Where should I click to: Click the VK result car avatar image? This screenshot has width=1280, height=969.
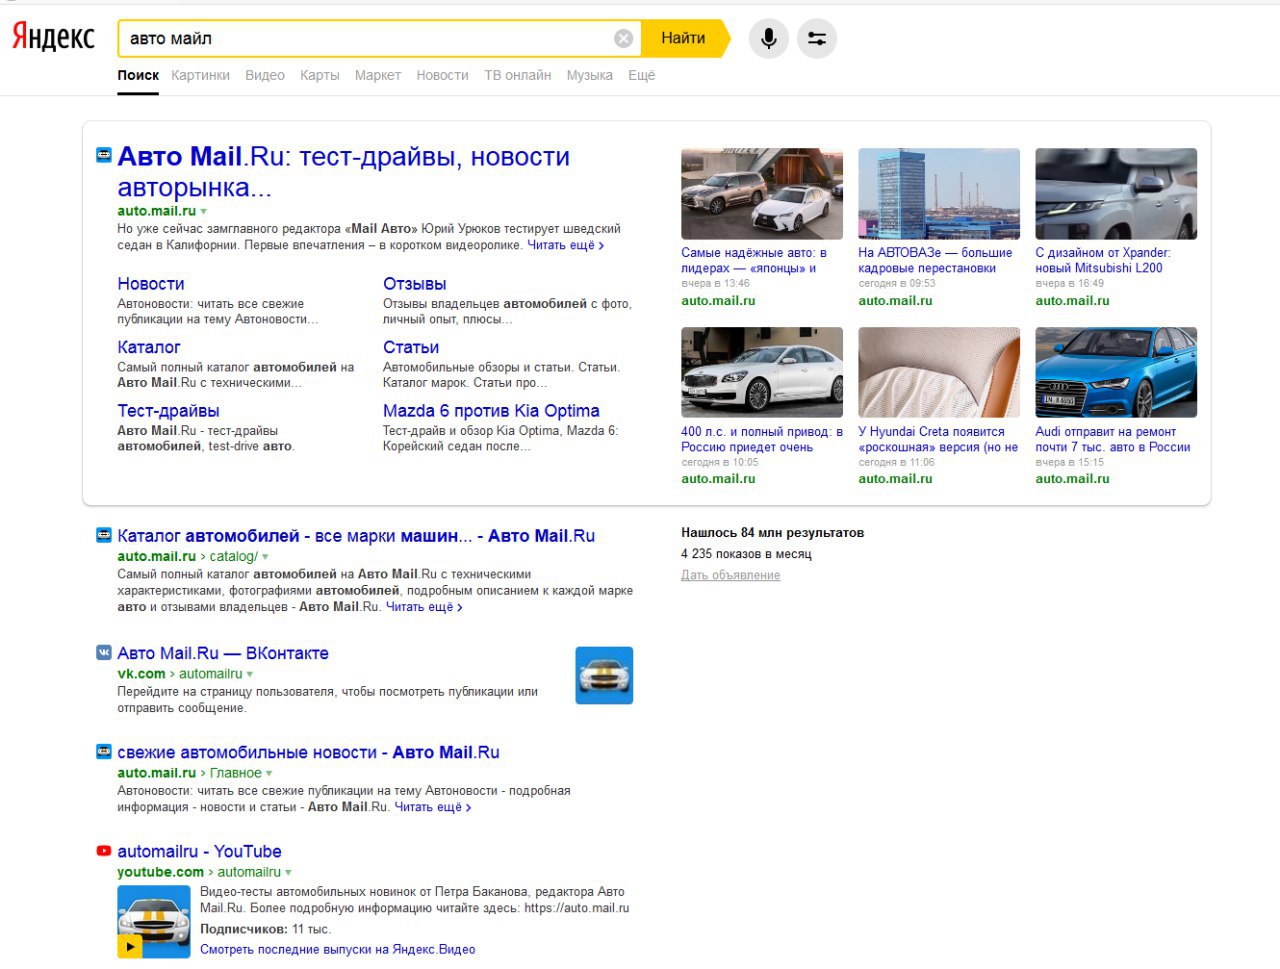(604, 675)
